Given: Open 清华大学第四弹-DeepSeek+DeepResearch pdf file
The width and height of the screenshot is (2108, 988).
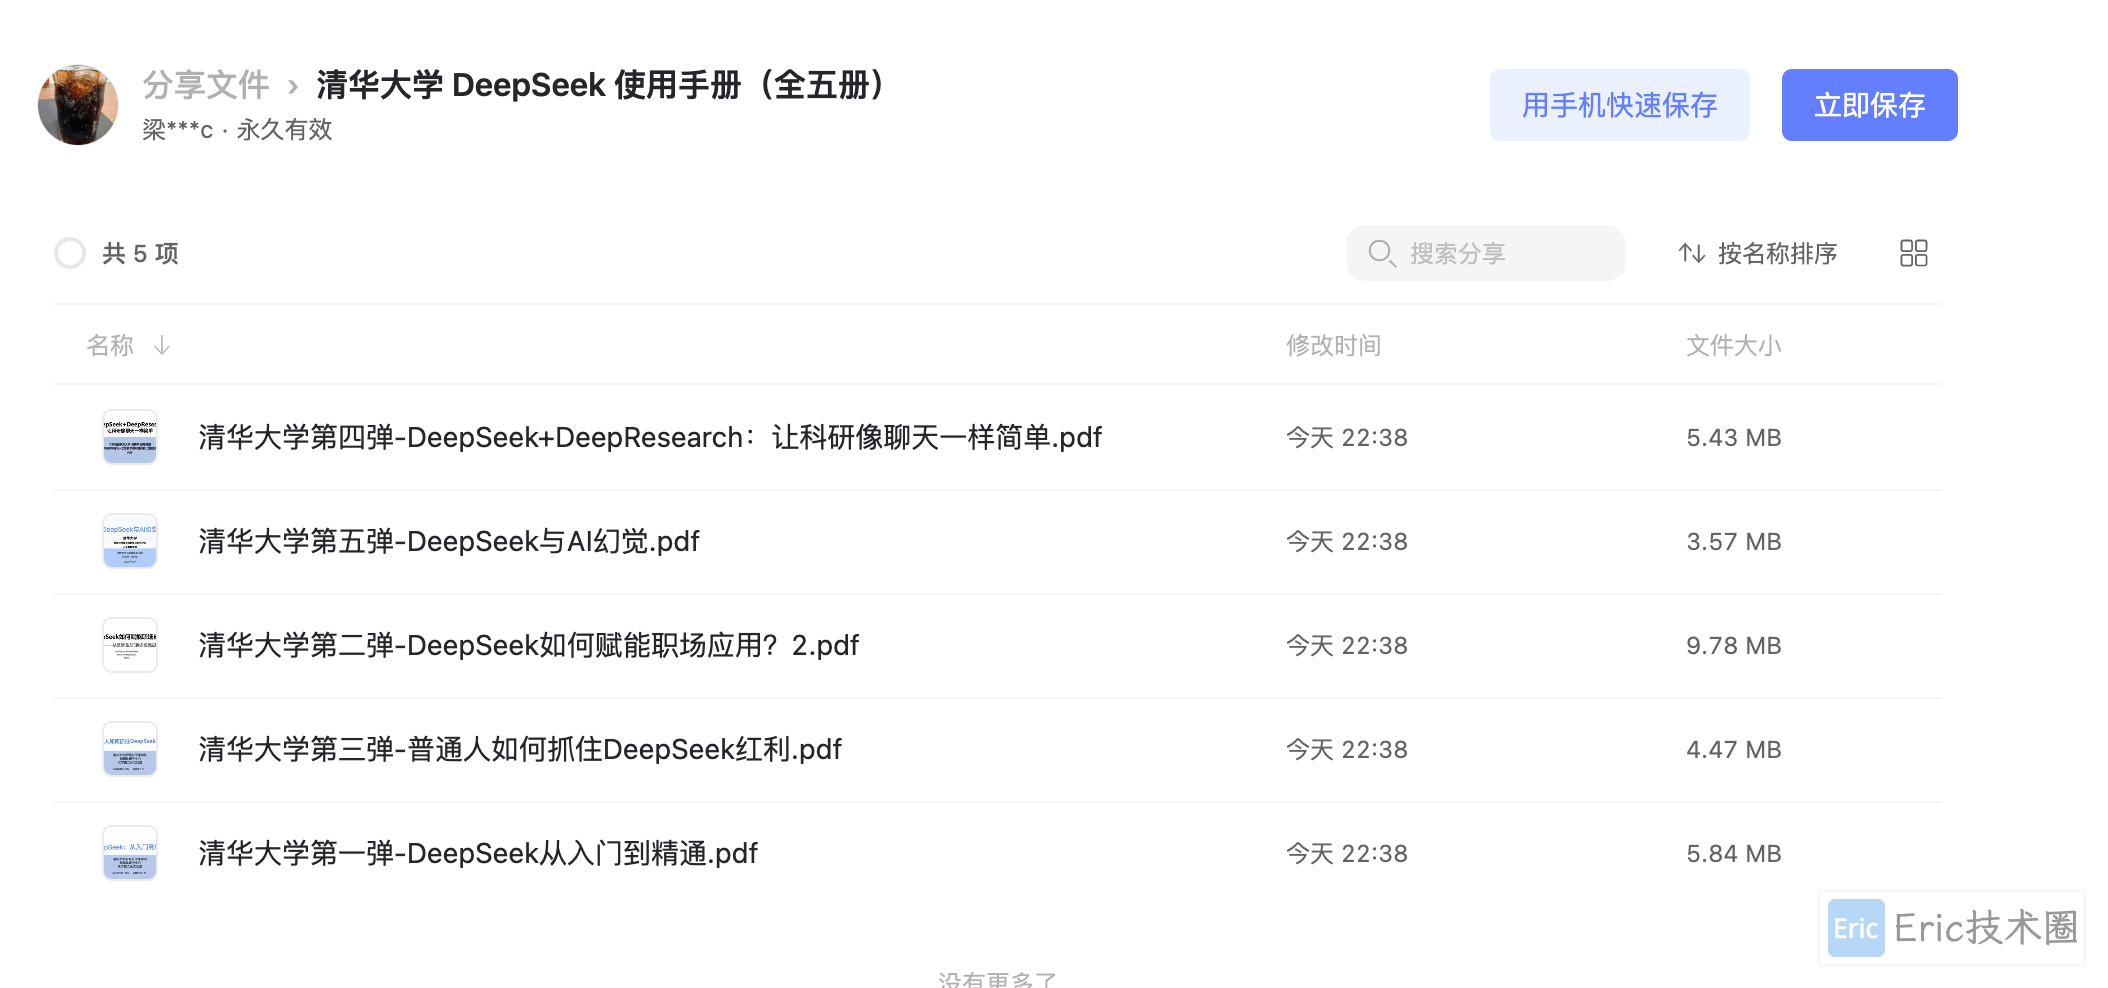Looking at the screenshot, I should click(x=650, y=437).
